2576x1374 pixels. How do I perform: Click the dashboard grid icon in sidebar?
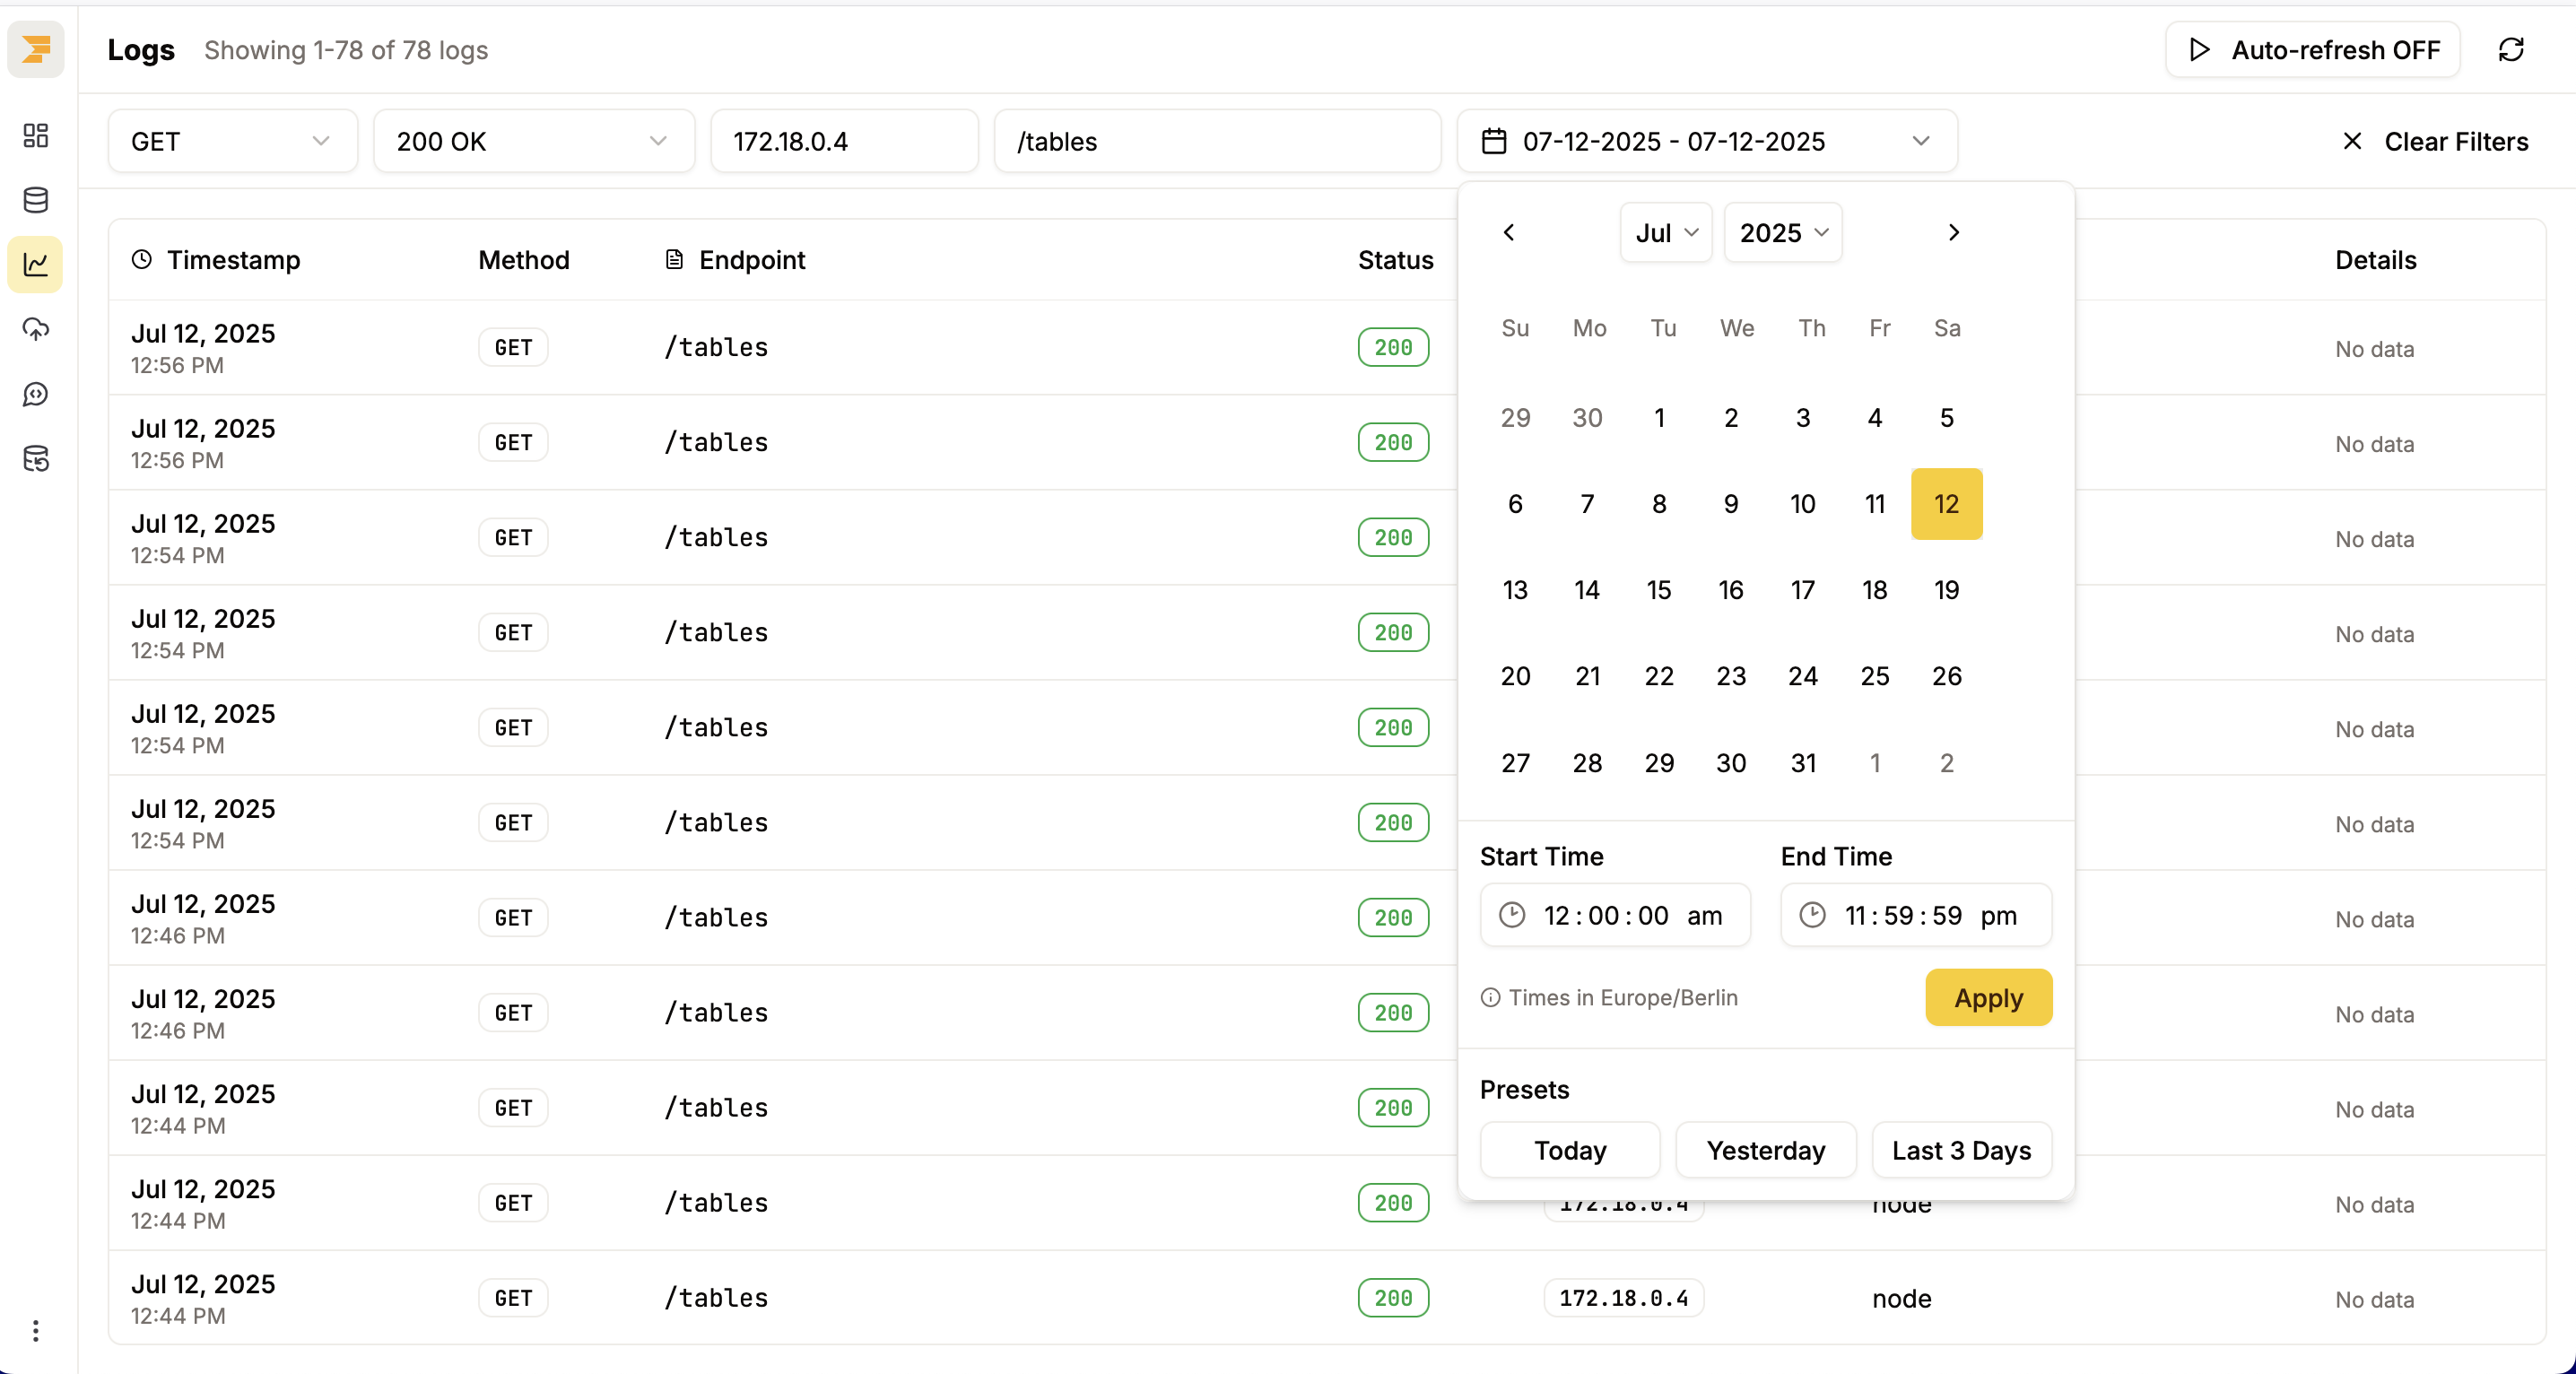pos(36,135)
